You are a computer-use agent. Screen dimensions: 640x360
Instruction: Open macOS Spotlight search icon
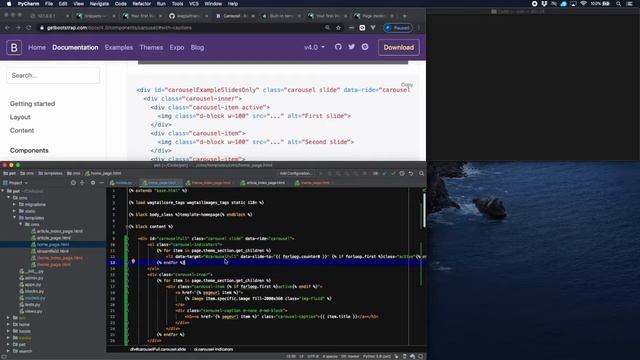pos(618,4)
